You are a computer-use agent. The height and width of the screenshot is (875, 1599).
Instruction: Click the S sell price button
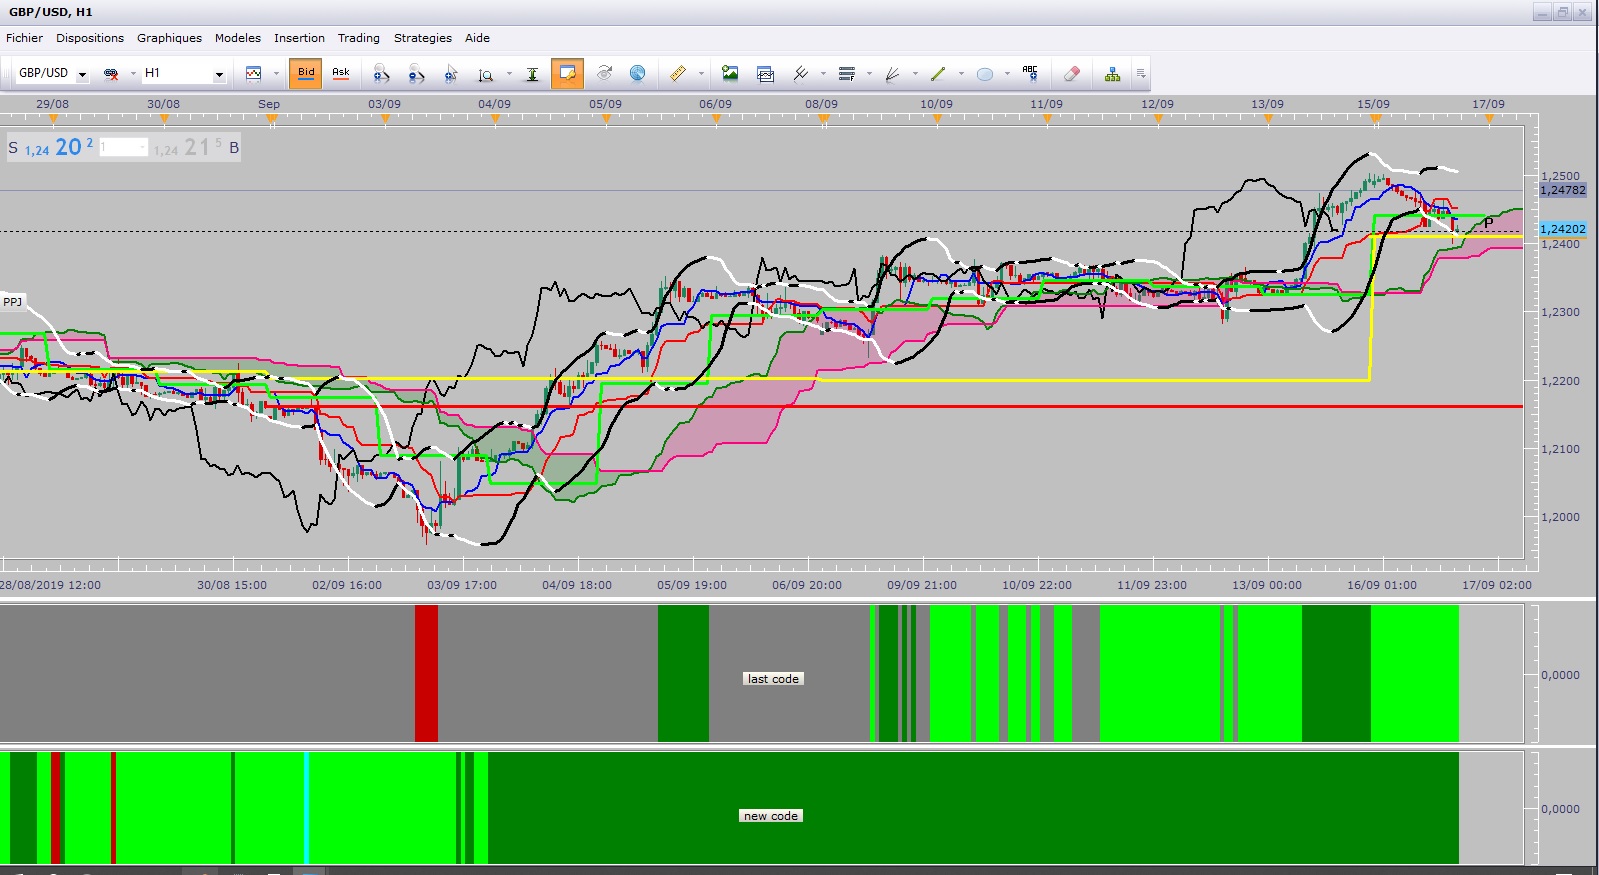(52, 147)
